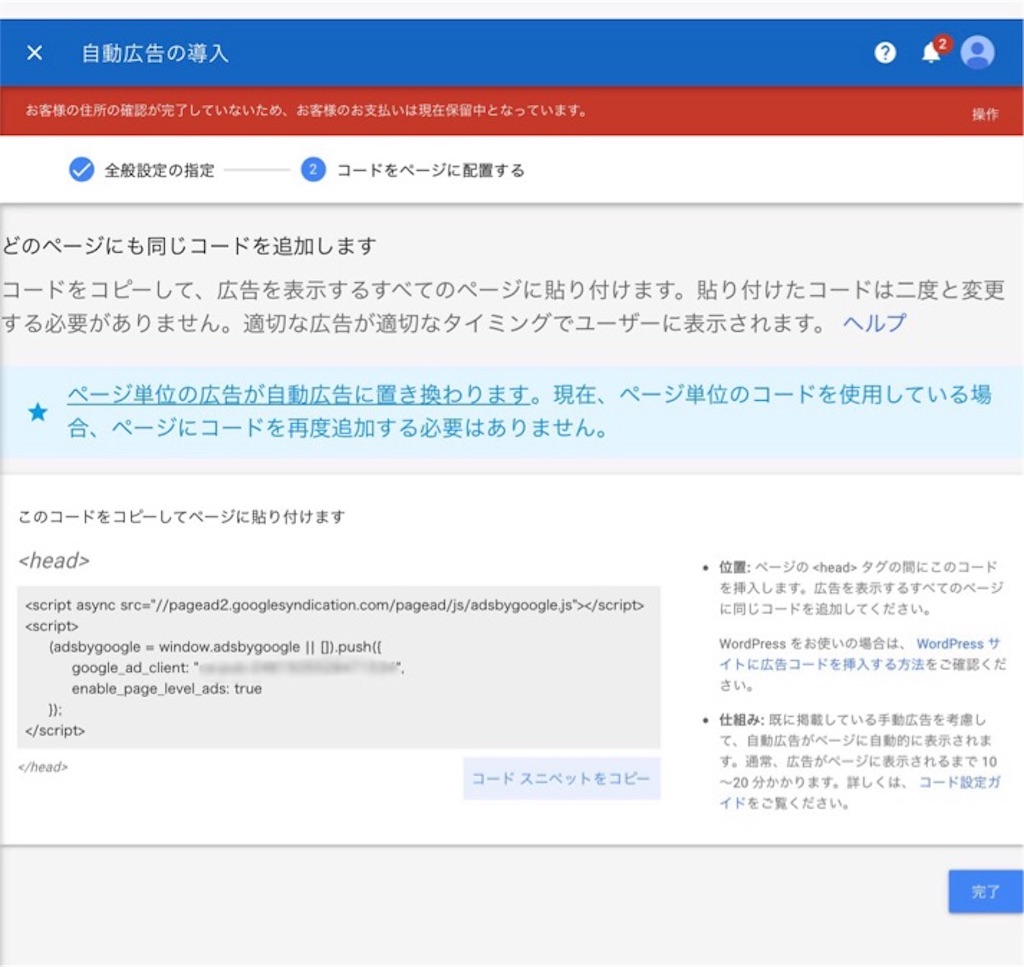Open the notifications bell icon

pyautogui.click(x=931, y=52)
